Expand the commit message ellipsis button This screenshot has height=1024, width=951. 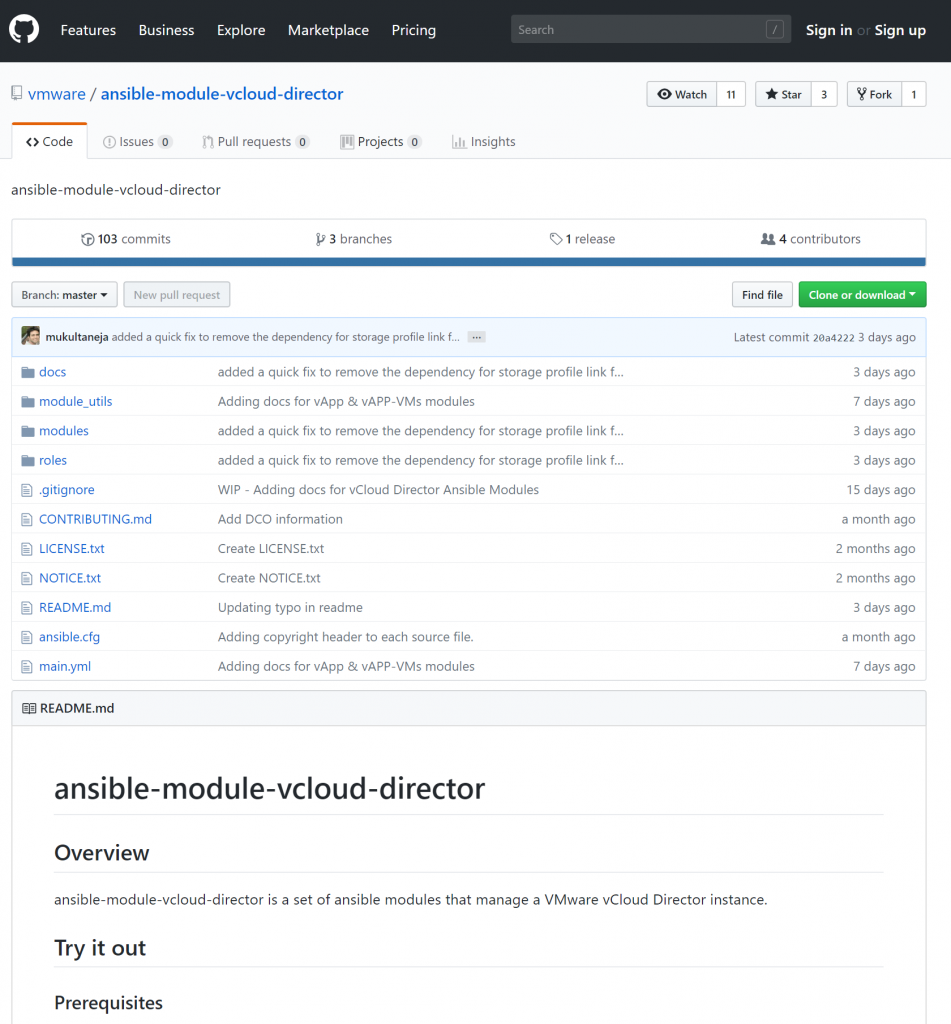(476, 337)
